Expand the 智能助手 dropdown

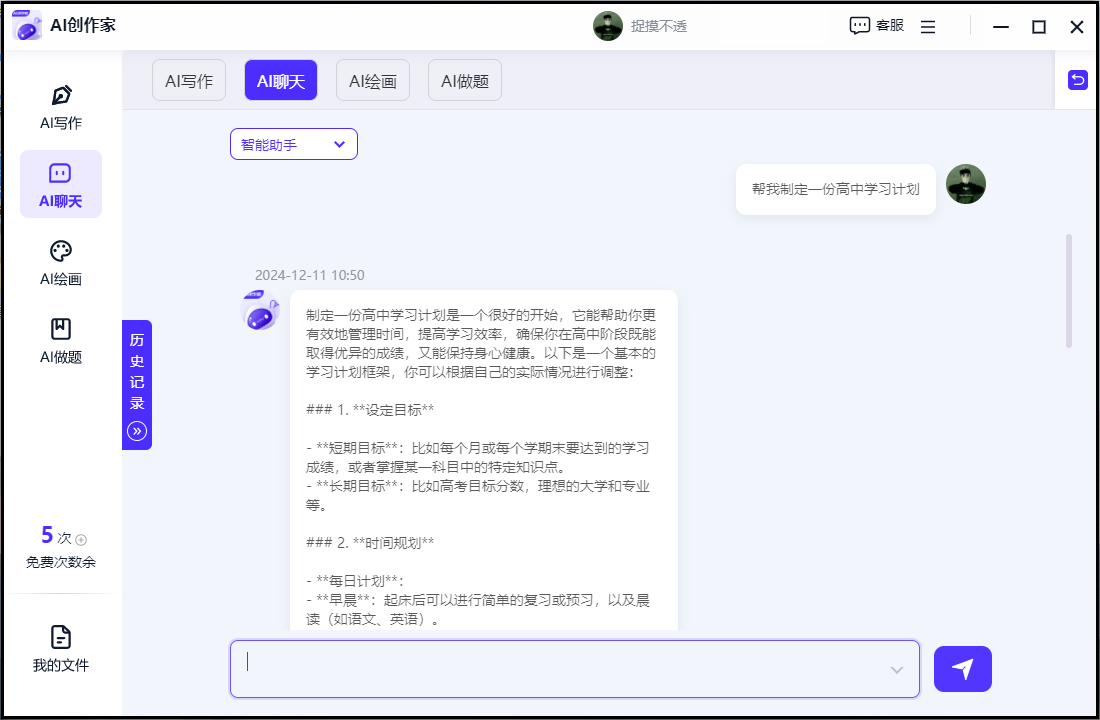point(294,144)
